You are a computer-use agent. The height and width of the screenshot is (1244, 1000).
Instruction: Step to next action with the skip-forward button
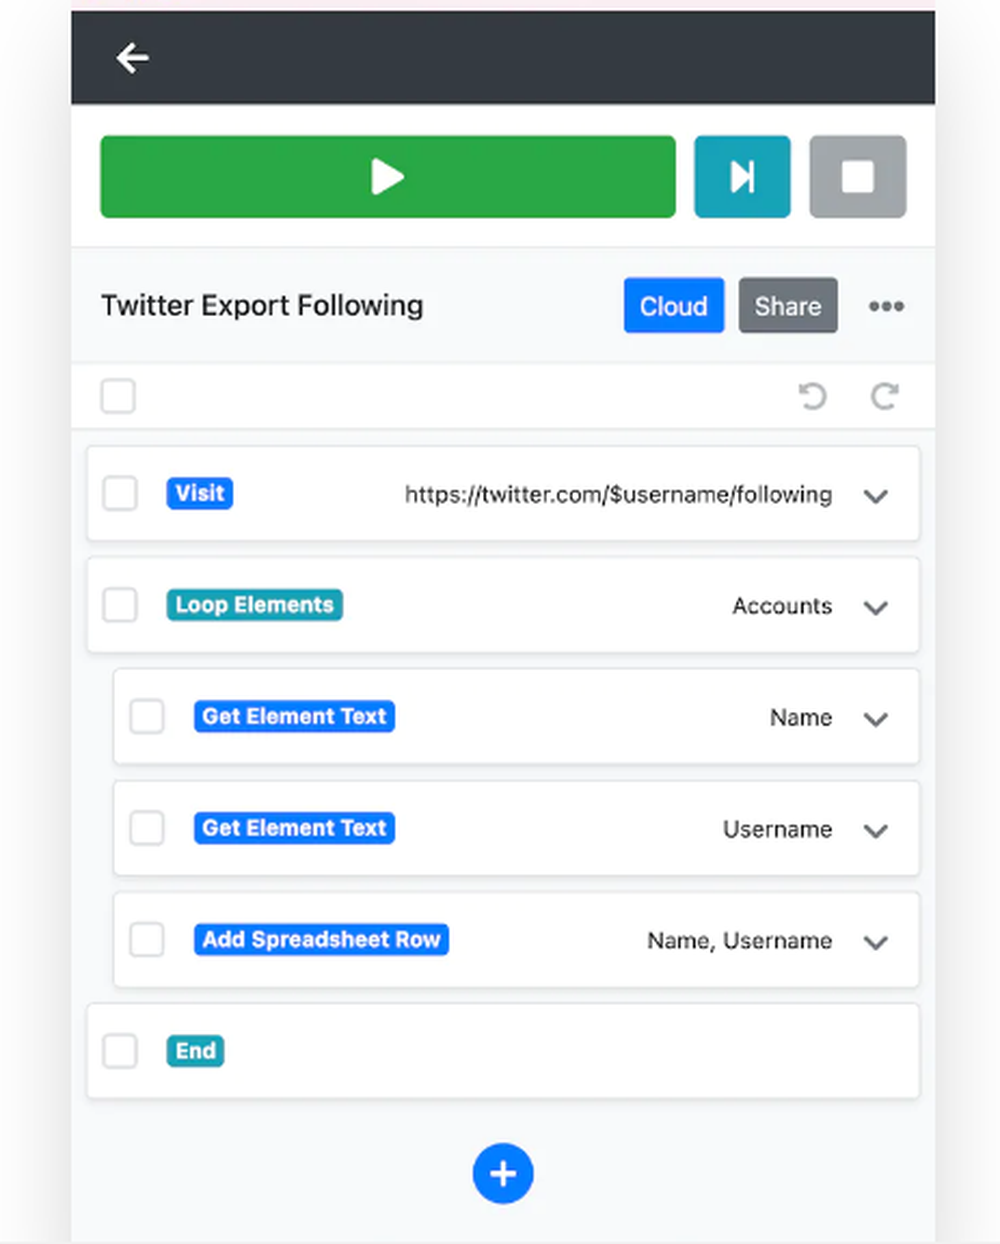pos(742,177)
